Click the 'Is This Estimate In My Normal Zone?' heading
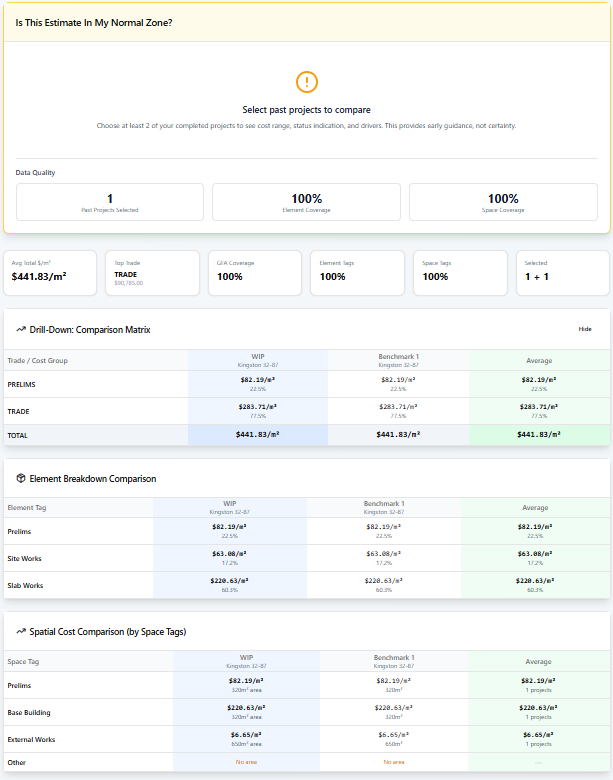Image resolution: width=613 pixels, height=780 pixels. click(94, 23)
